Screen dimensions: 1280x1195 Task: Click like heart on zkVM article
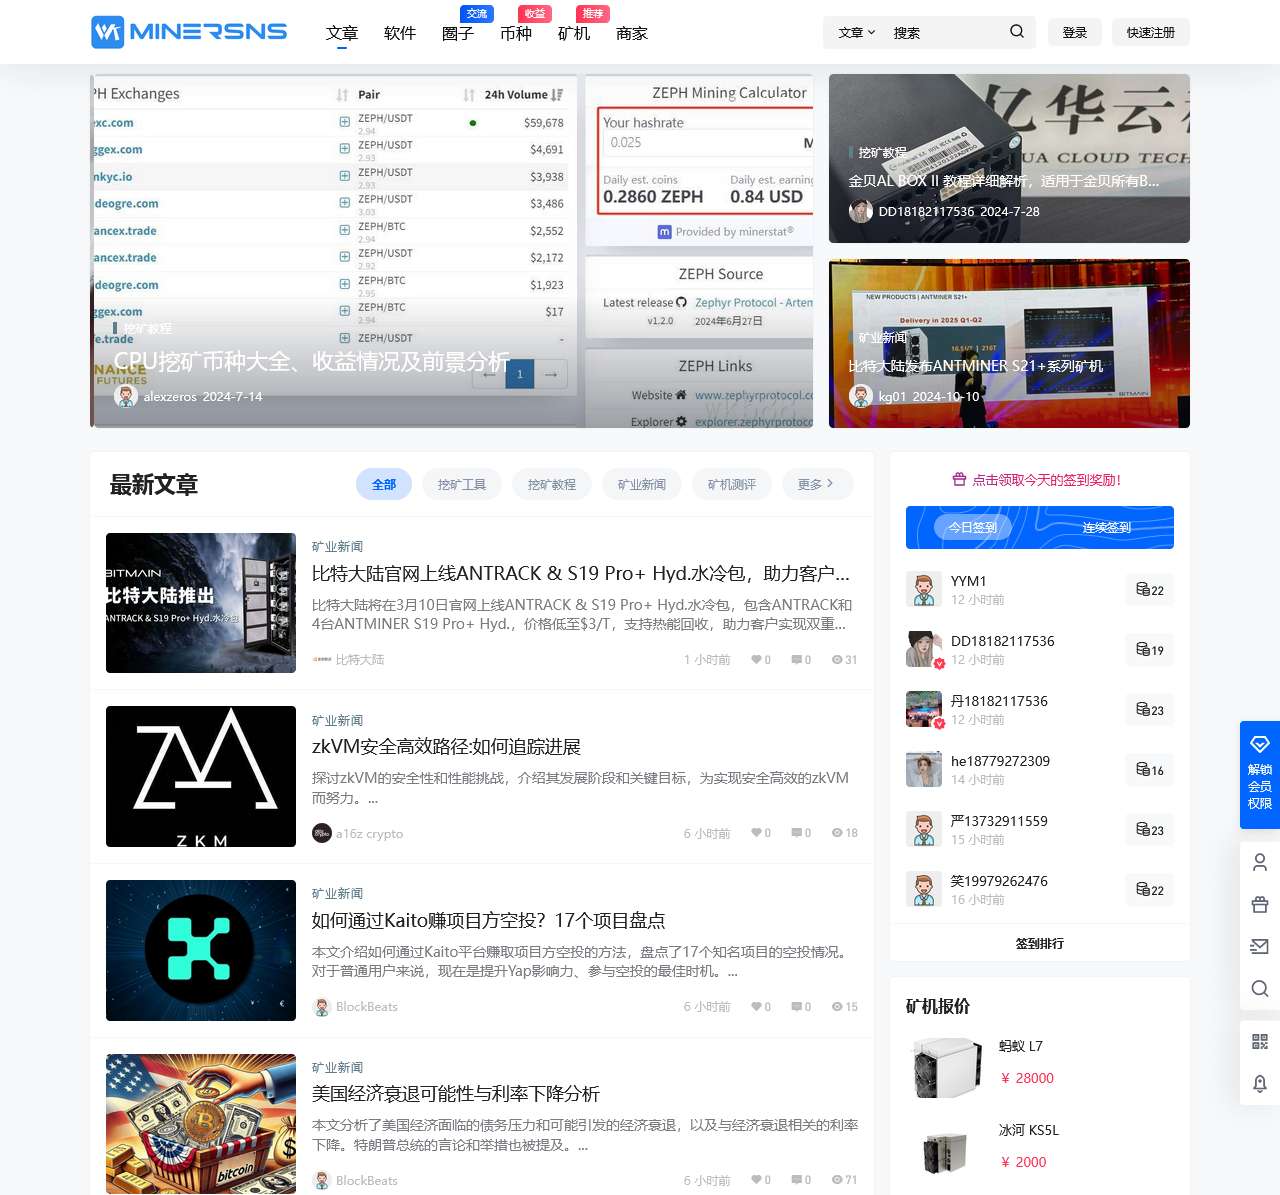point(757,833)
